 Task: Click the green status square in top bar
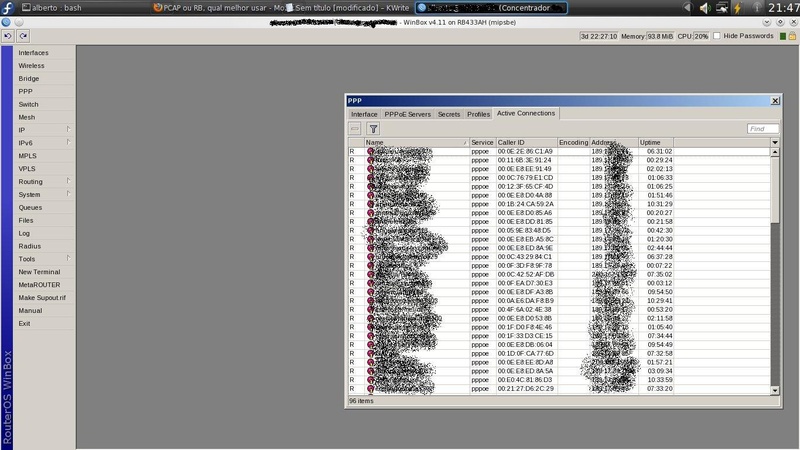pyautogui.click(x=783, y=36)
